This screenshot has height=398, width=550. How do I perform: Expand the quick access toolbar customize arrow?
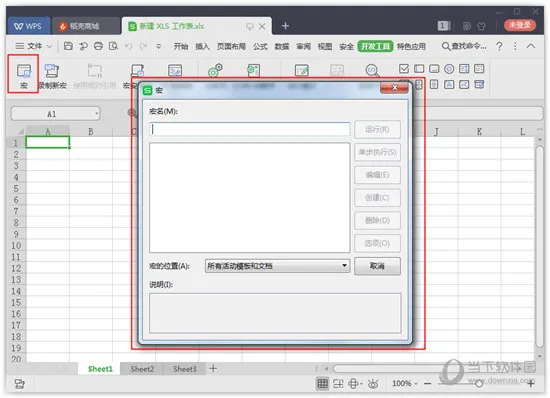click(159, 46)
